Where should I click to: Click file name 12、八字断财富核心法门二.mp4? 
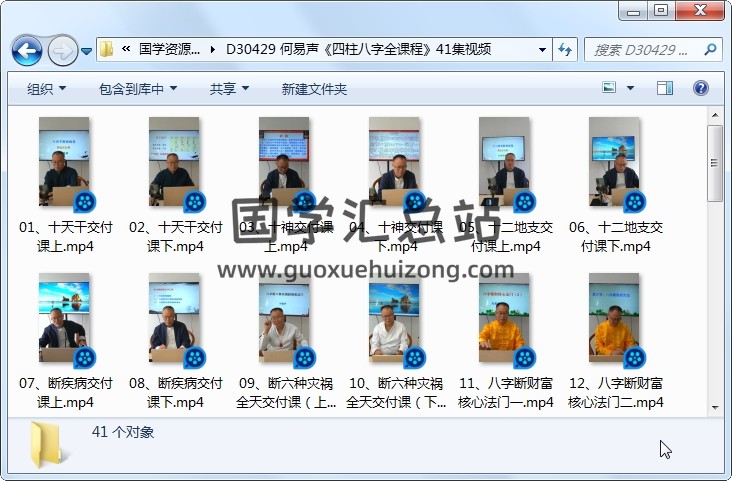point(616,393)
